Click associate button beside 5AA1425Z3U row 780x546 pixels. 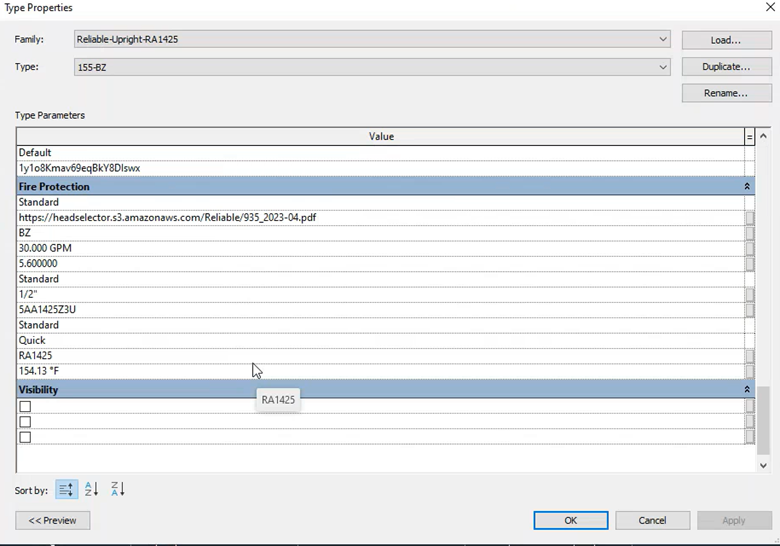(750, 310)
